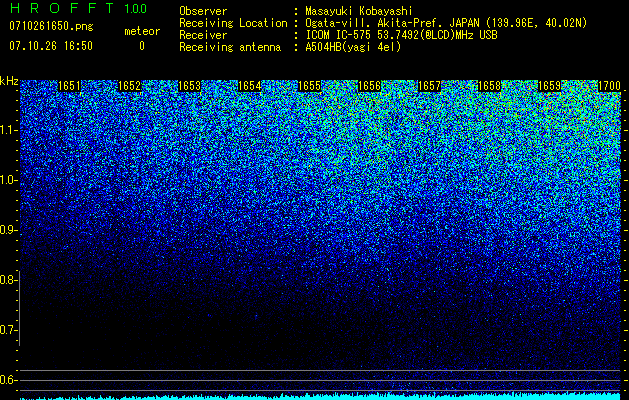Click the 0.6 kHz axis label
Image resolution: width=629 pixels, height=400 pixels.
click(8, 380)
